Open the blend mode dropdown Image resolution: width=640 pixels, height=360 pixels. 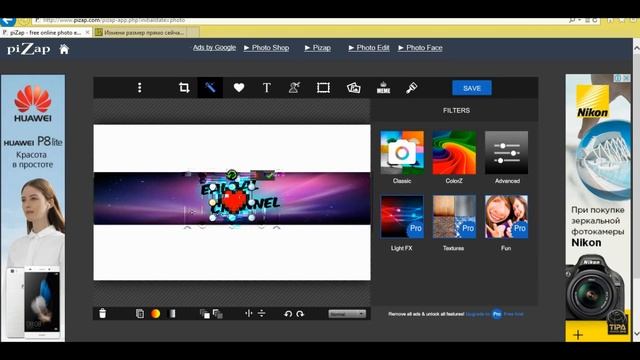pyautogui.click(x=347, y=313)
